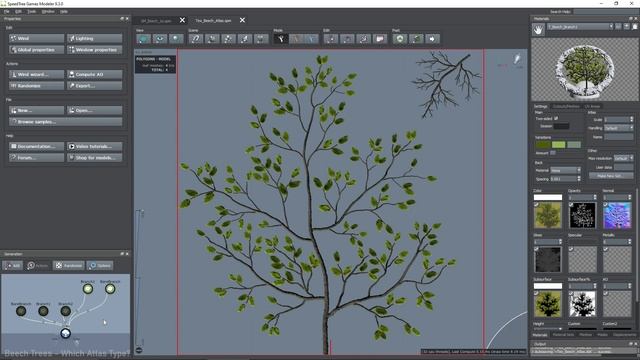Toggle the Opacity map checkbox
The height and width of the screenshot is (360, 640).
tap(571, 204)
